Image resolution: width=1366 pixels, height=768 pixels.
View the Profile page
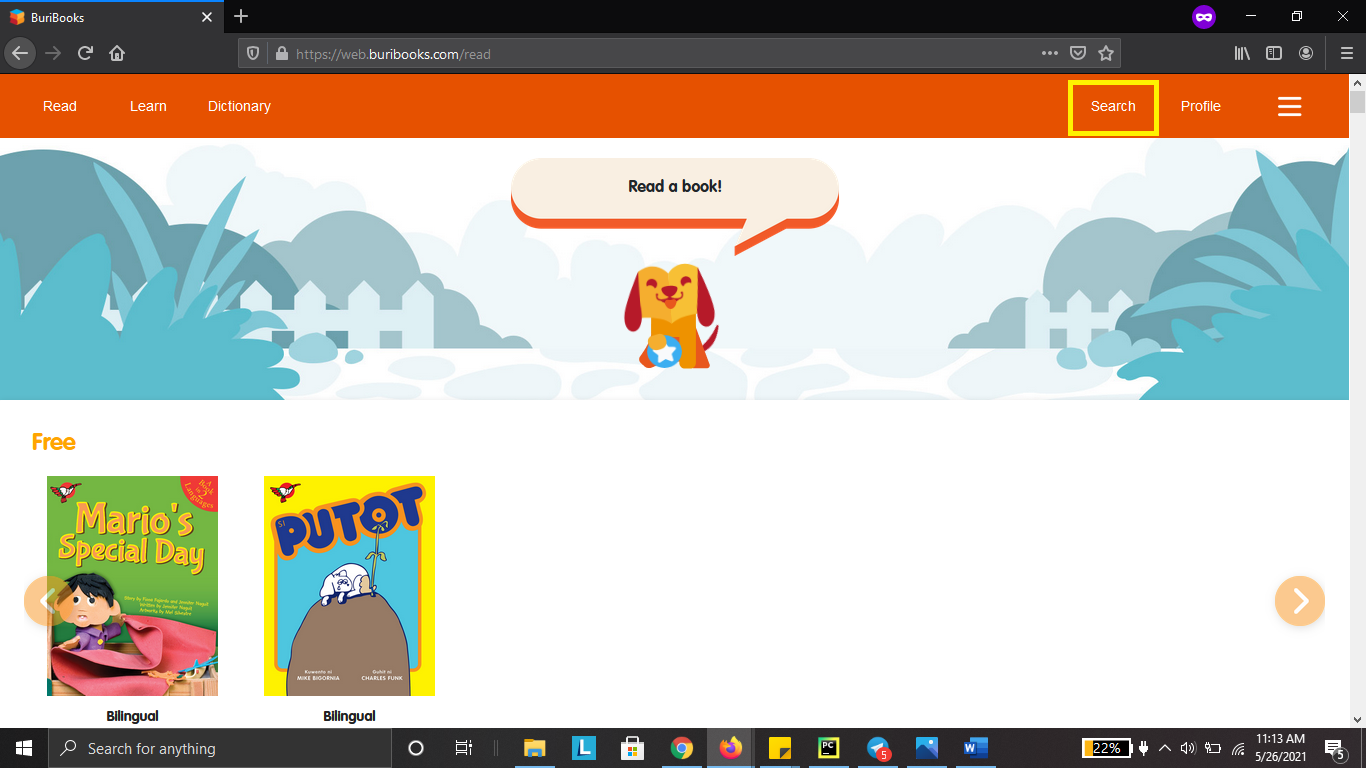click(1201, 106)
